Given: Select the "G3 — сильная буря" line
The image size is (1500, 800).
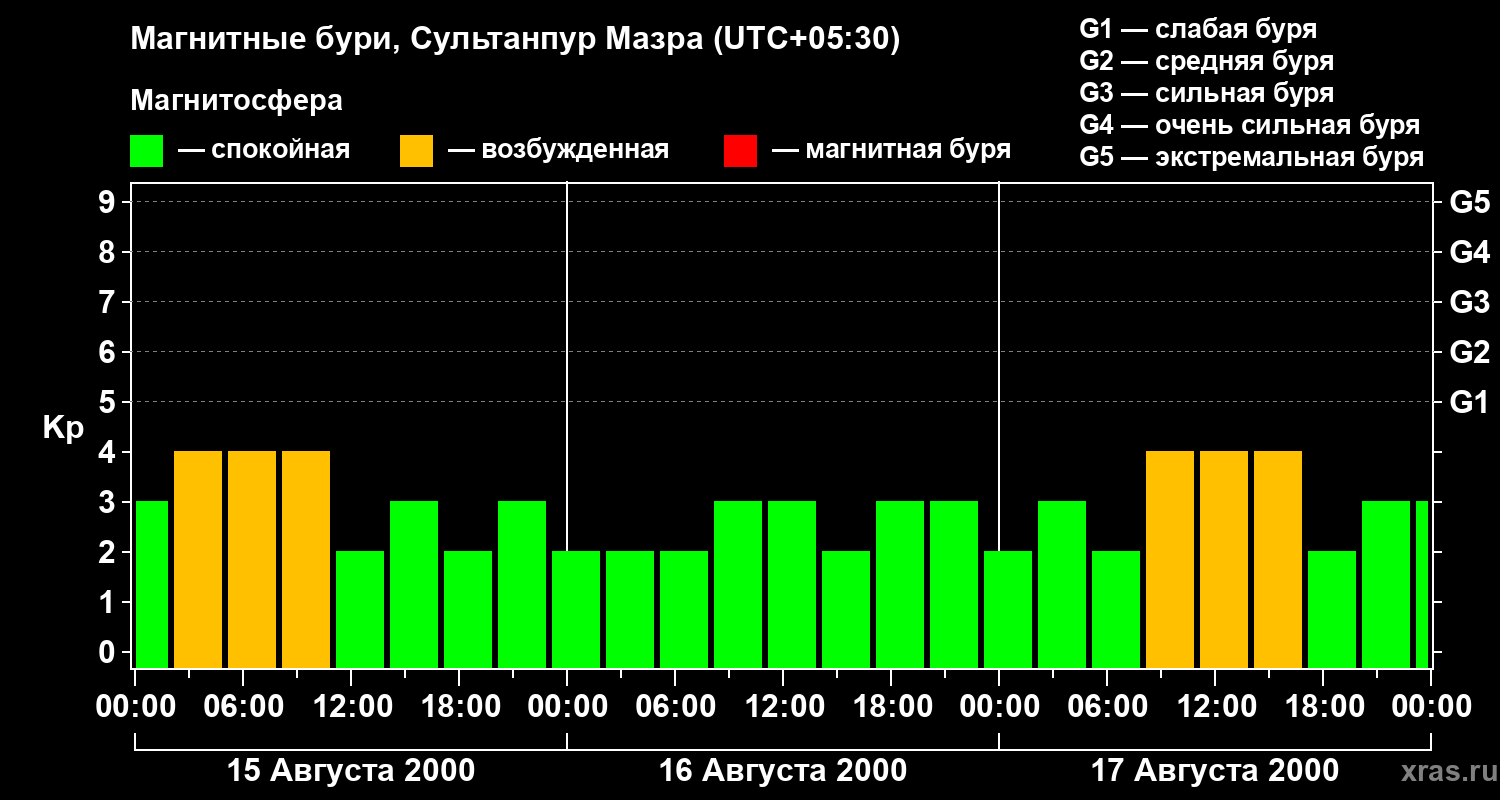Looking at the screenshot, I should tap(1207, 93).
